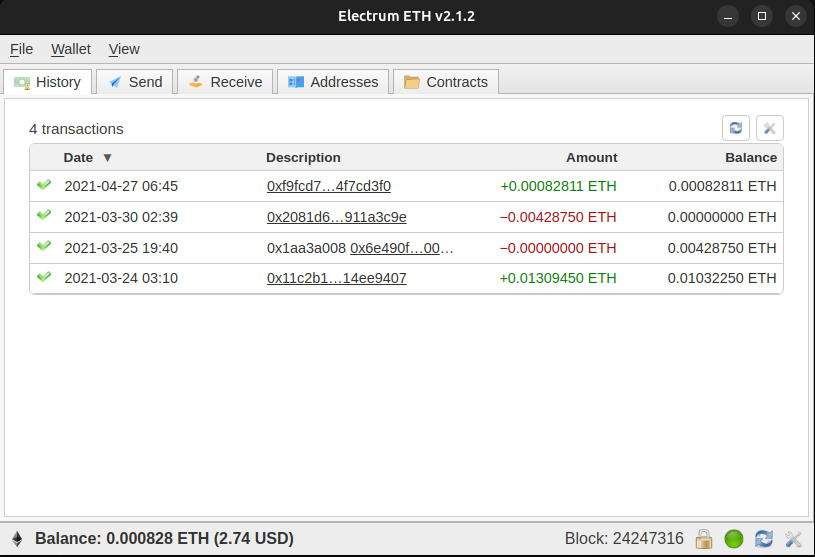Screen dimensions: 815x557
Task: Close the Electrum ETH window
Action: click(796, 16)
